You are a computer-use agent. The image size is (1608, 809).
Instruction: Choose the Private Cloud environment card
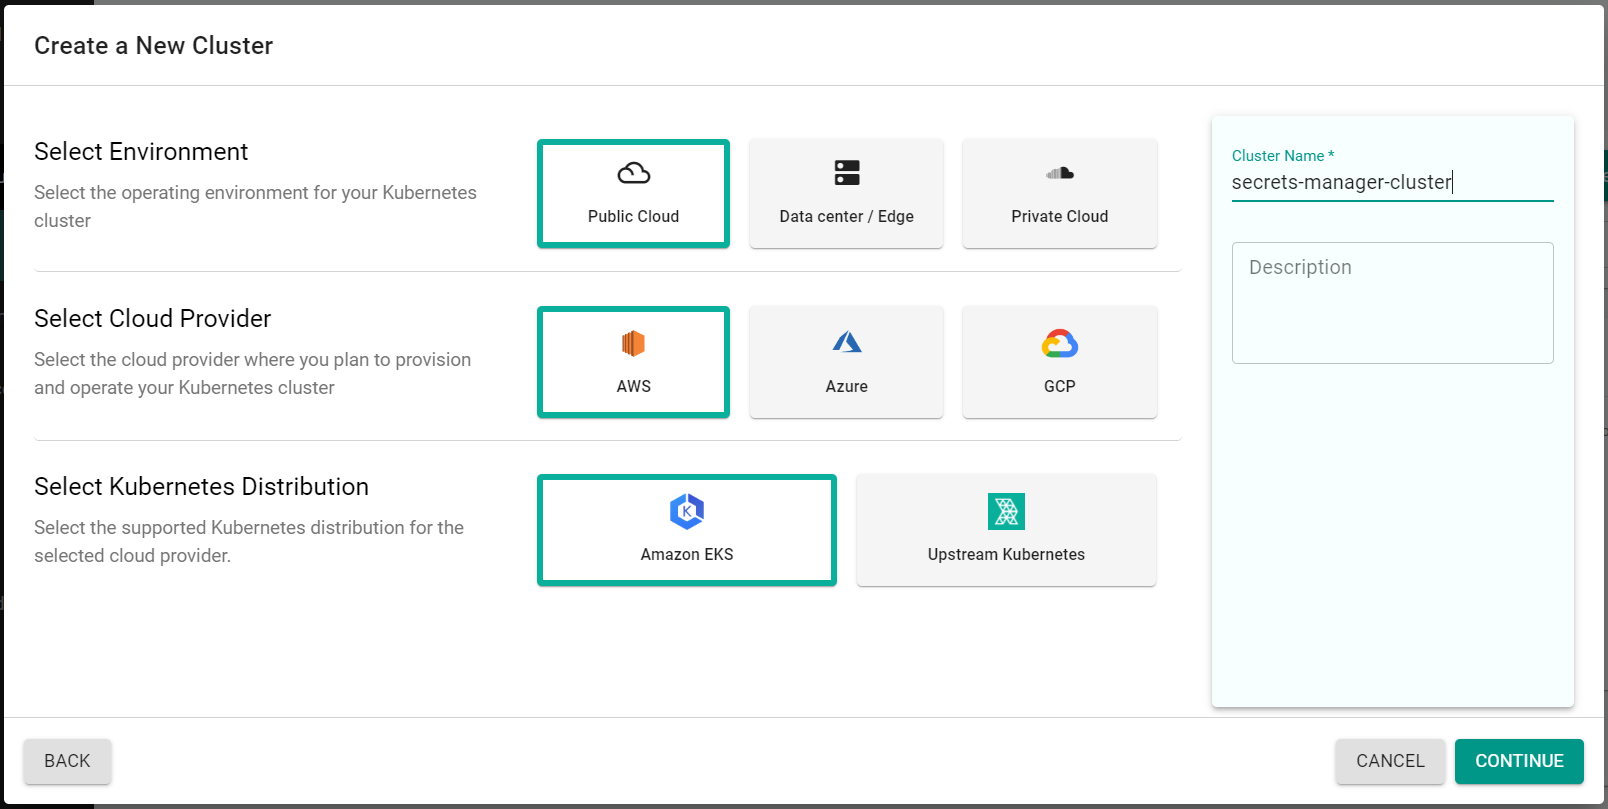1059,193
